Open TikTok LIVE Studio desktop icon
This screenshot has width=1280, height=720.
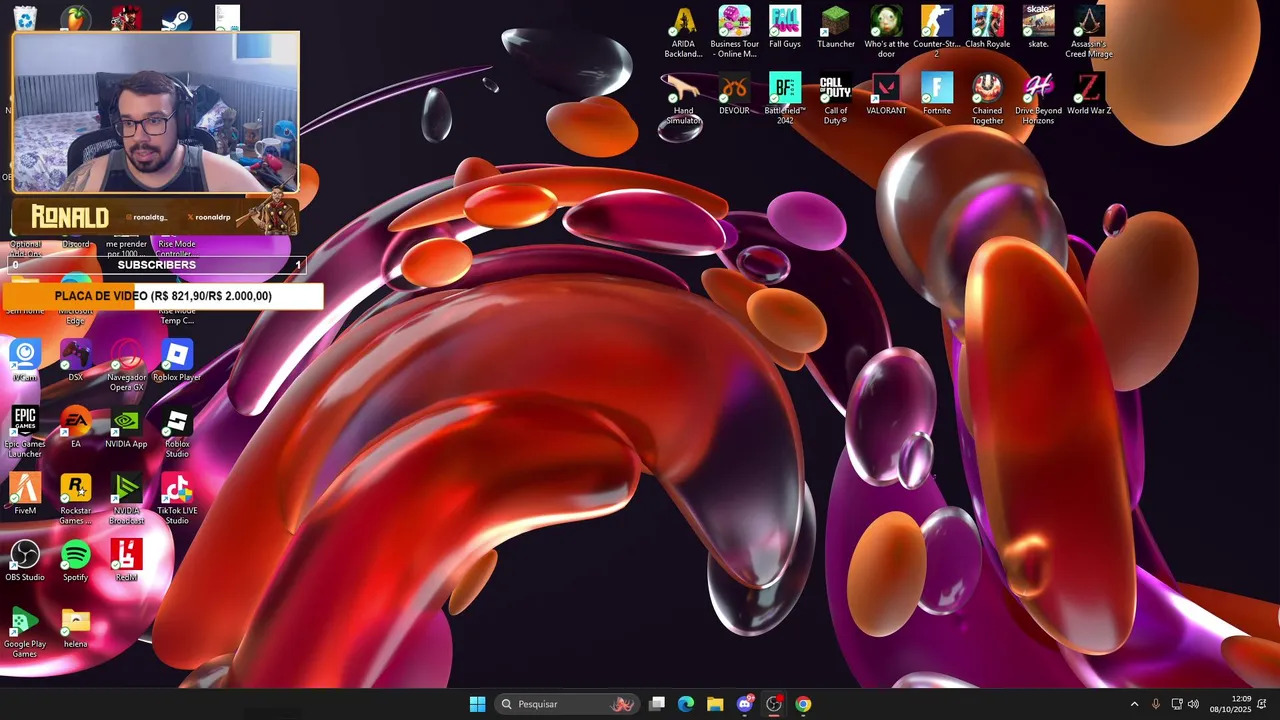177,498
